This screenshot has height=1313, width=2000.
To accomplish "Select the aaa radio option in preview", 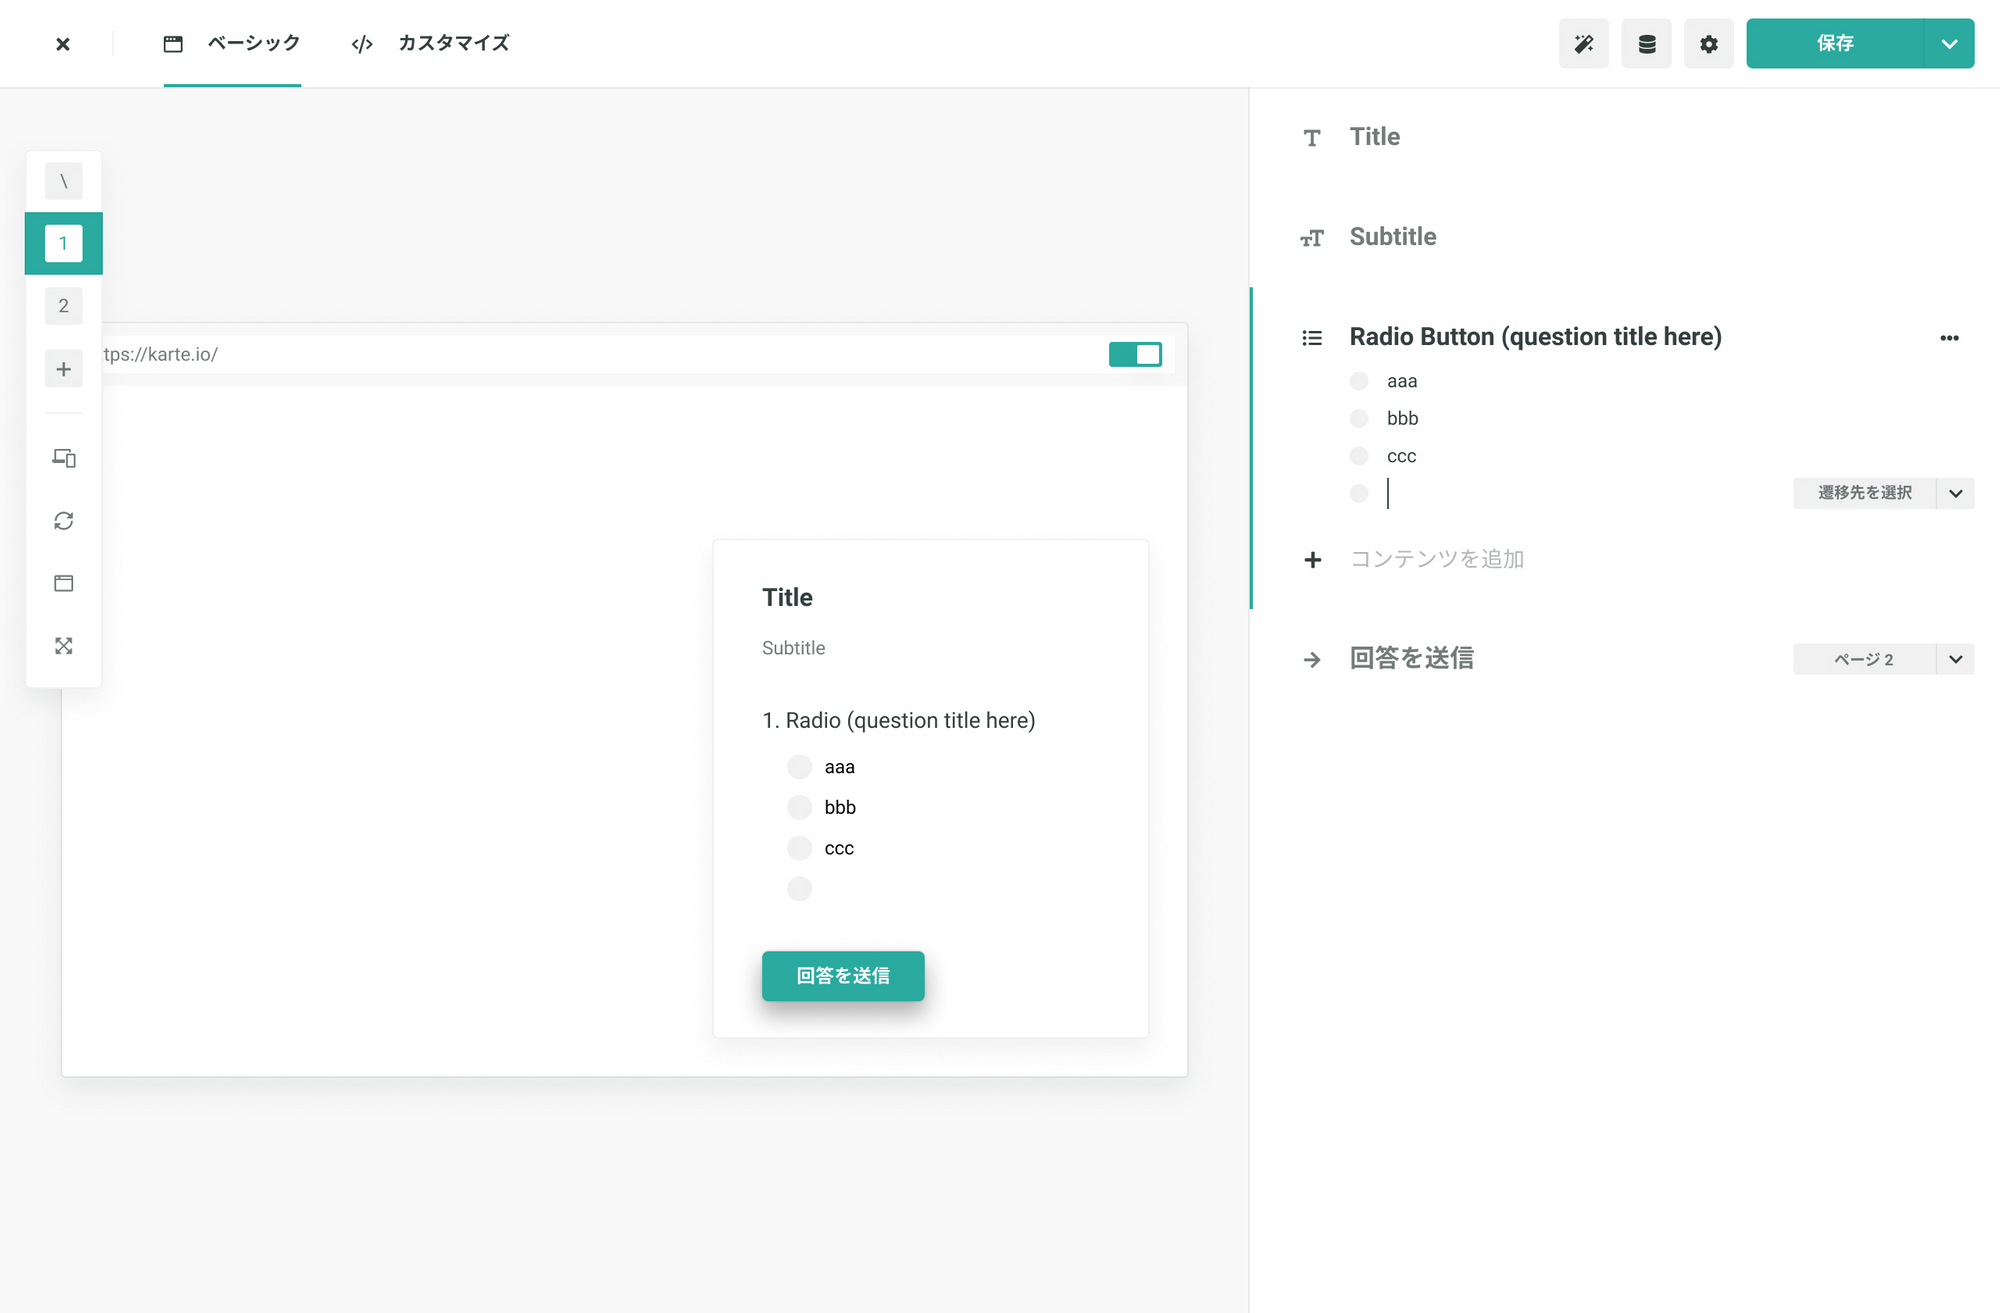I will click(x=799, y=767).
